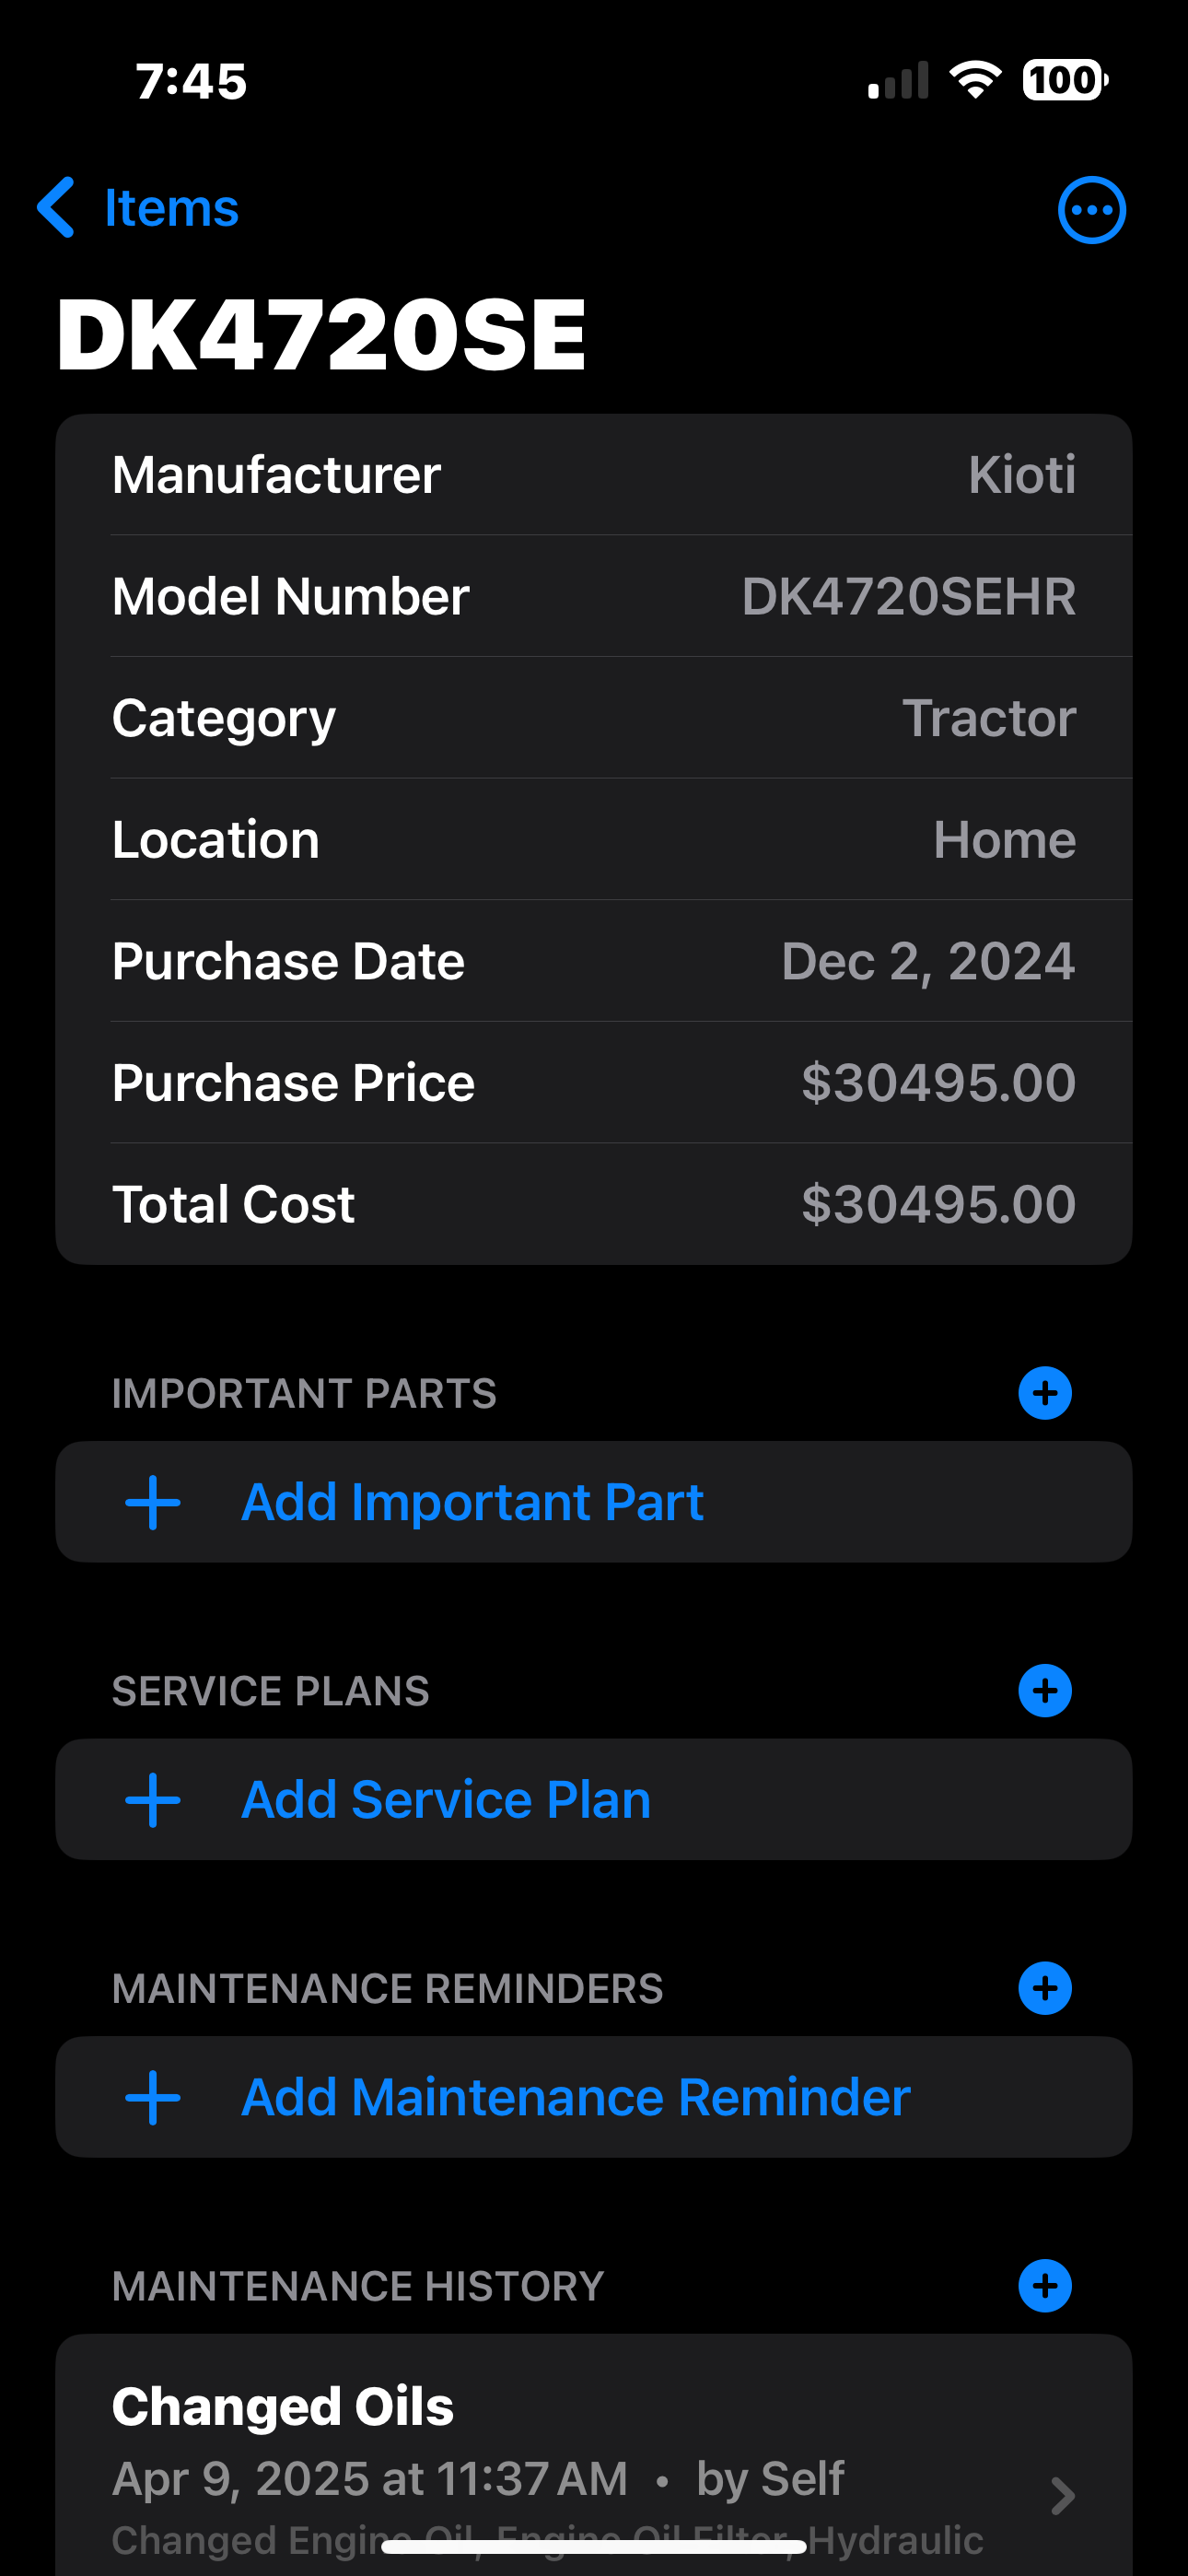Expand the Changed Oils entry chevron

point(1063,2496)
